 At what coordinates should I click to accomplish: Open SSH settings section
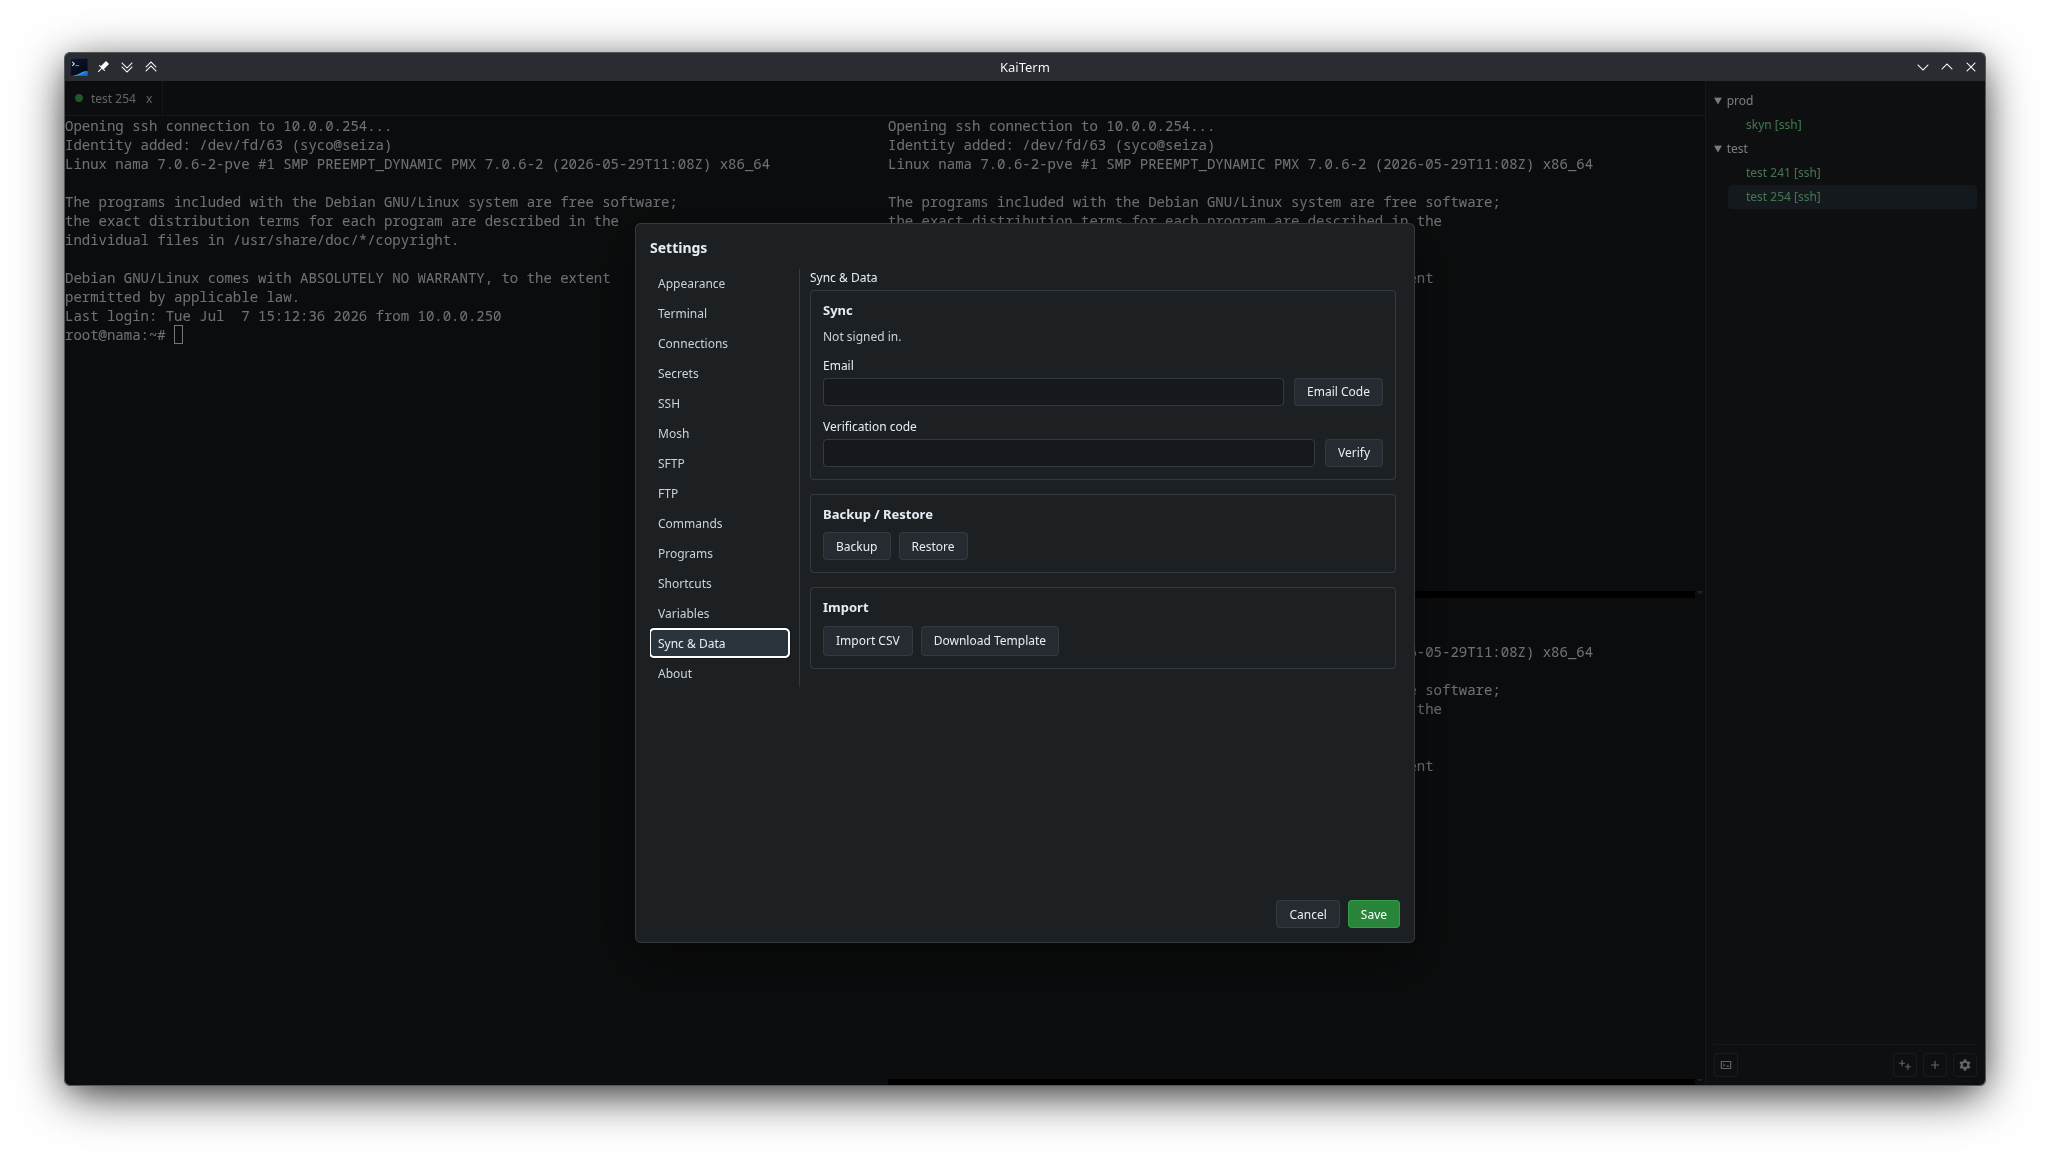719,404
